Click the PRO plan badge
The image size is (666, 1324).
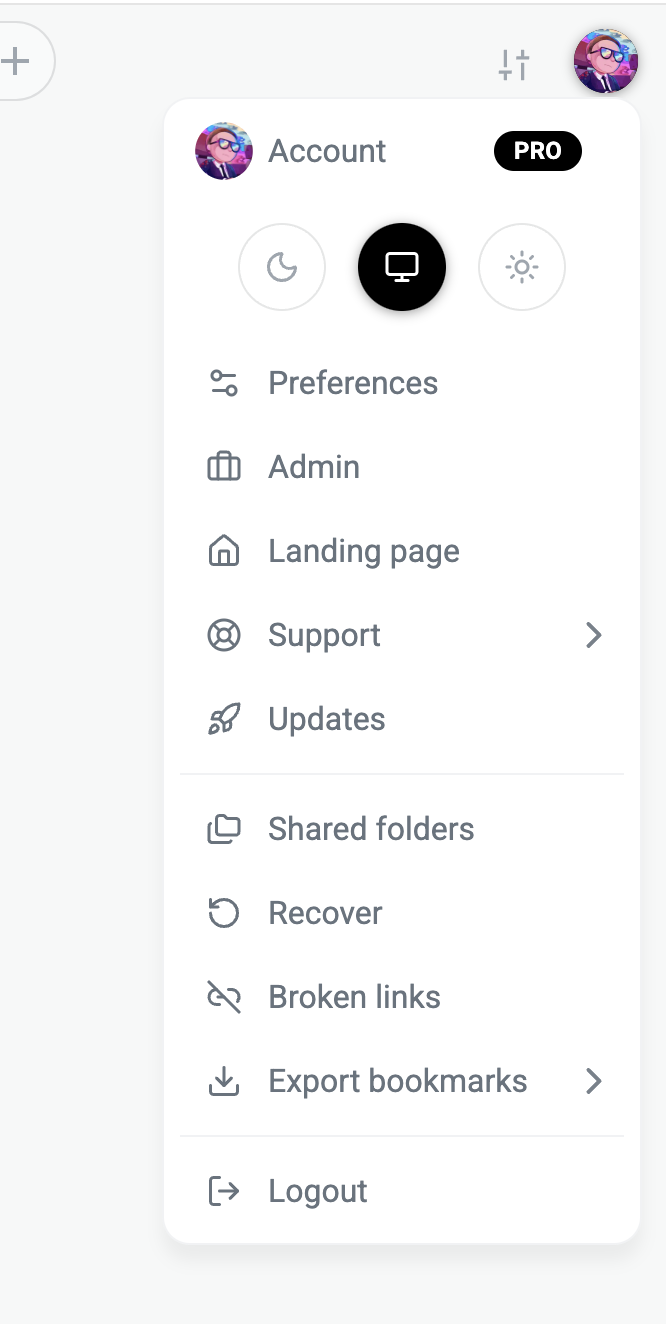pos(537,151)
